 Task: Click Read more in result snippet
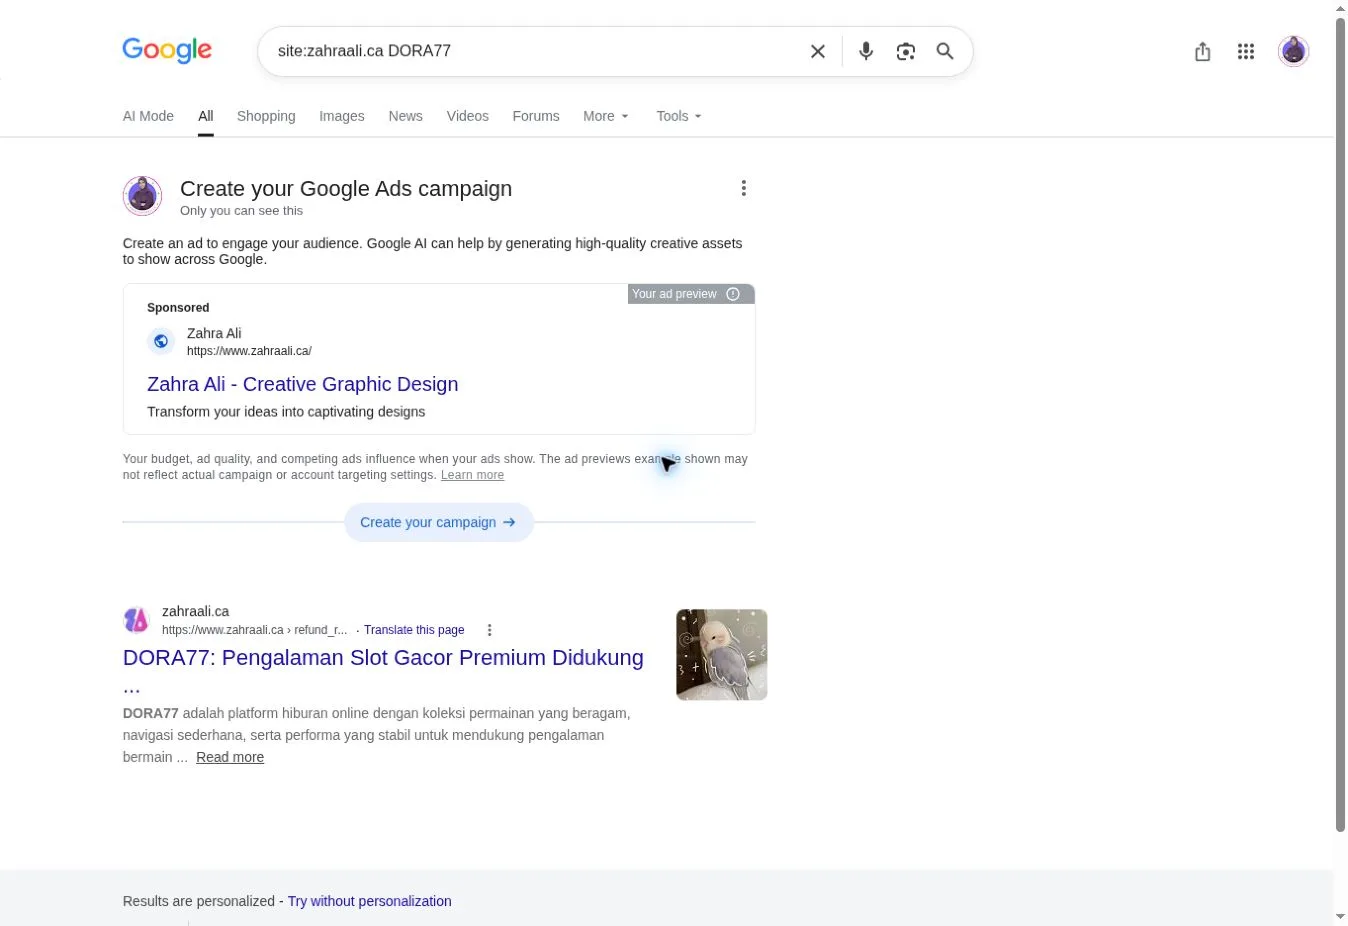(x=230, y=757)
